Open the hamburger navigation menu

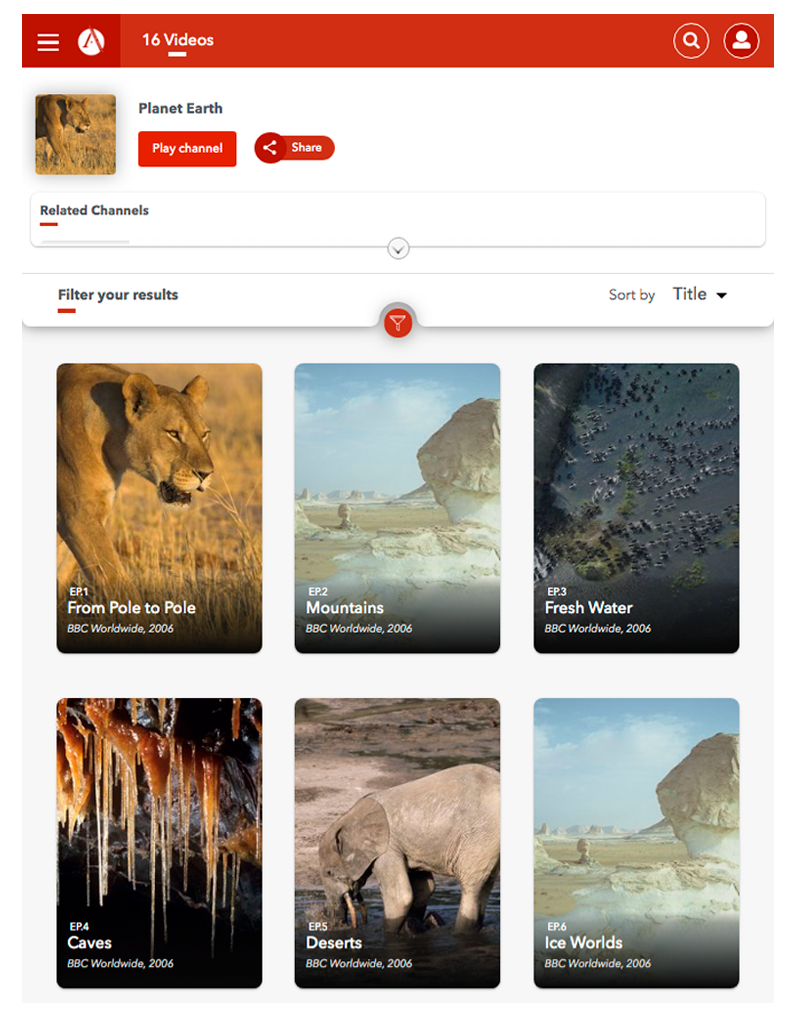click(48, 41)
